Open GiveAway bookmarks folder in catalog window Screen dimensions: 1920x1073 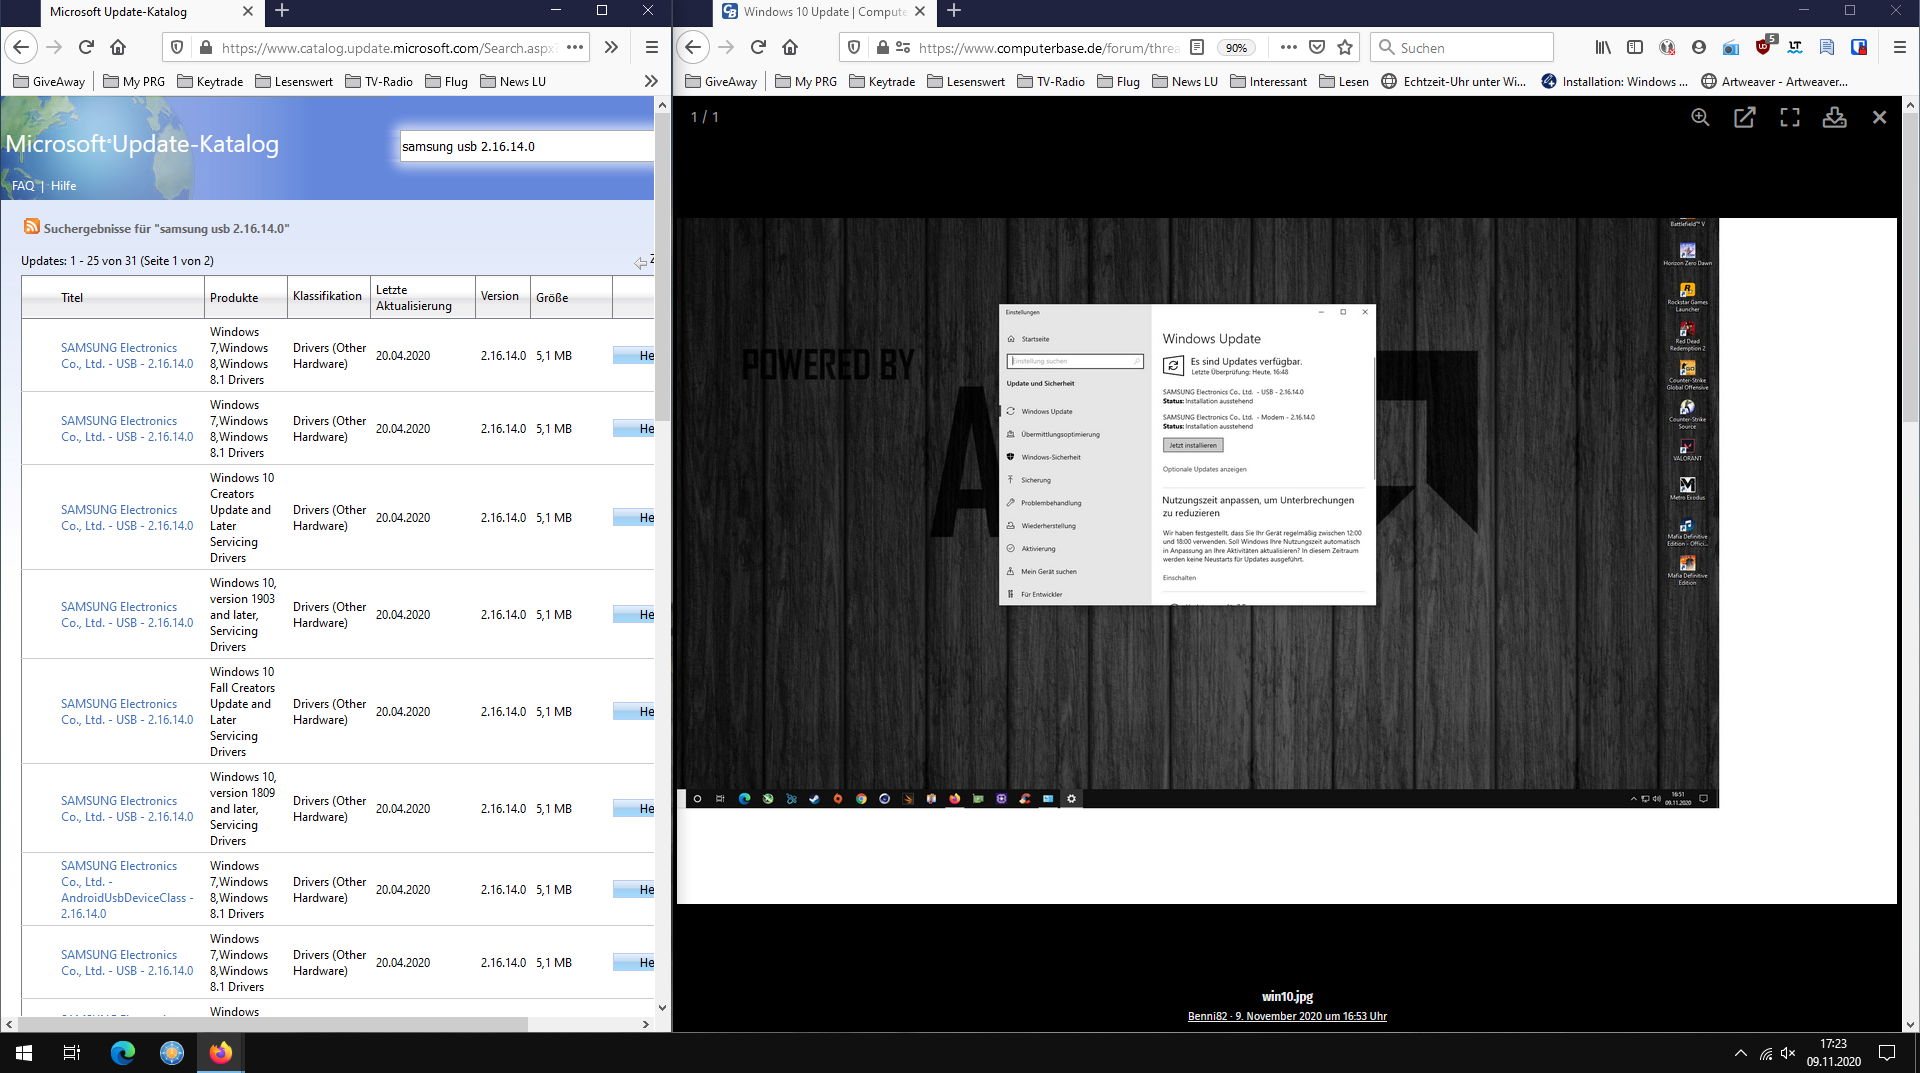[49, 82]
